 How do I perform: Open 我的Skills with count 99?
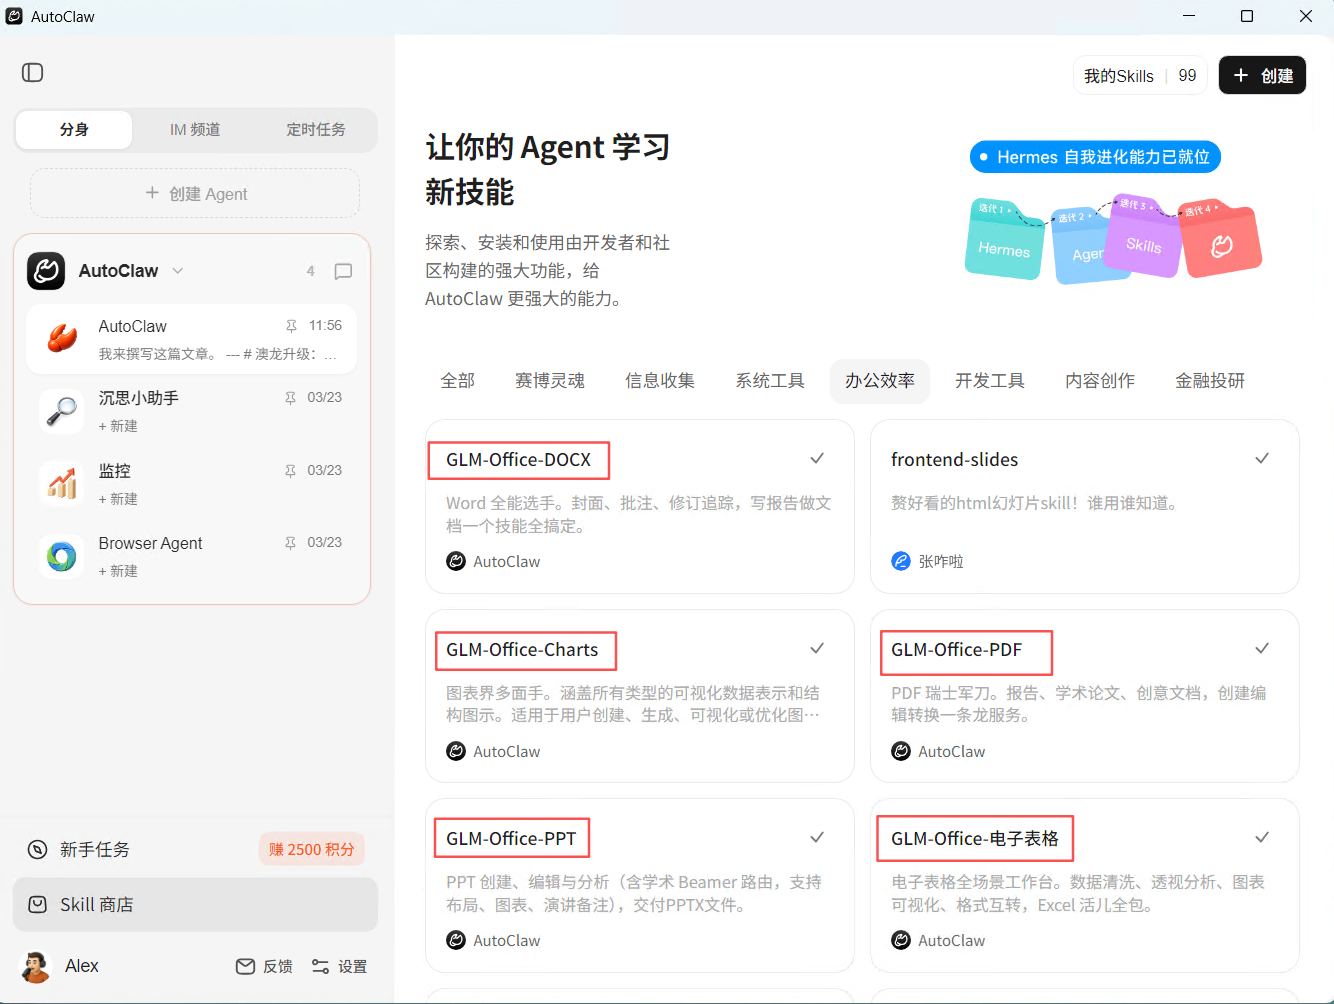click(x=1140, y=76)
